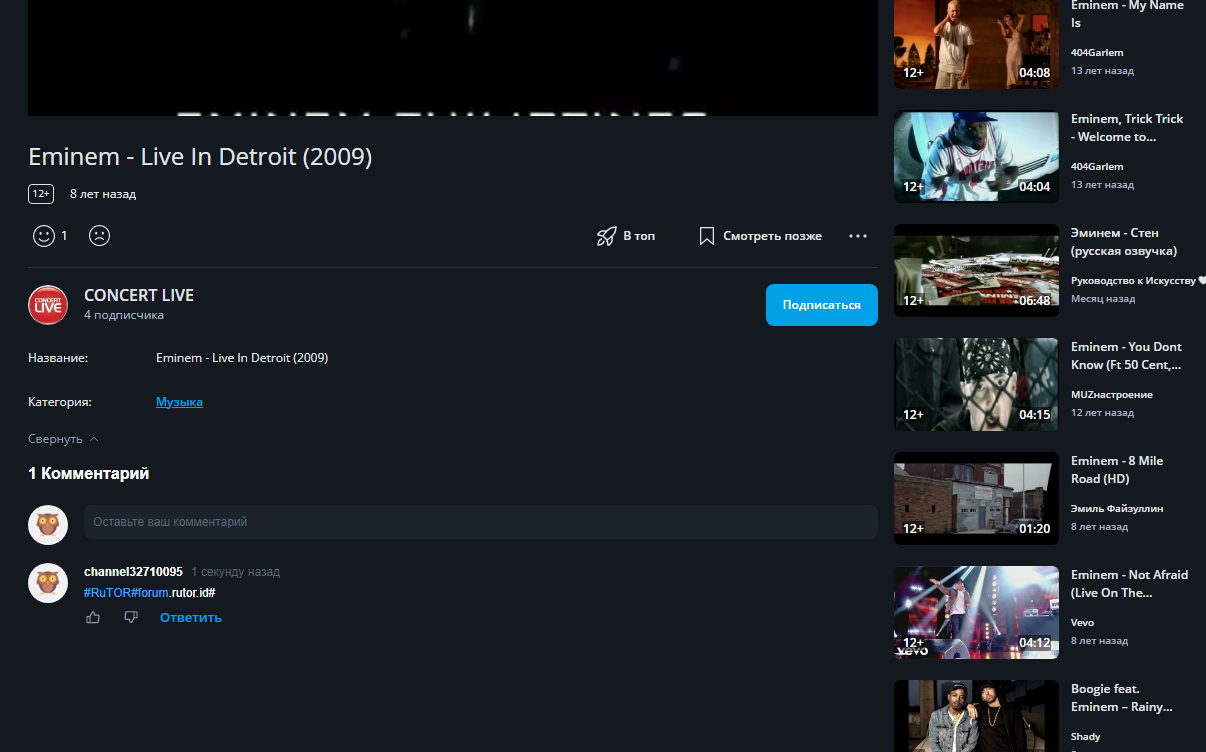The height and width of the screenshot is (752, 1206).
Task: Open the 'Музыка' category link
Action: [179, 402]
